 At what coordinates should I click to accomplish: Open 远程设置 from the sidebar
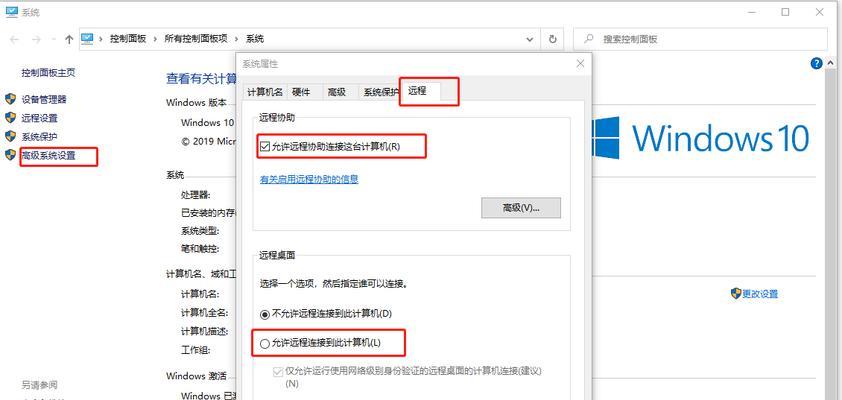tap(39, 118)
